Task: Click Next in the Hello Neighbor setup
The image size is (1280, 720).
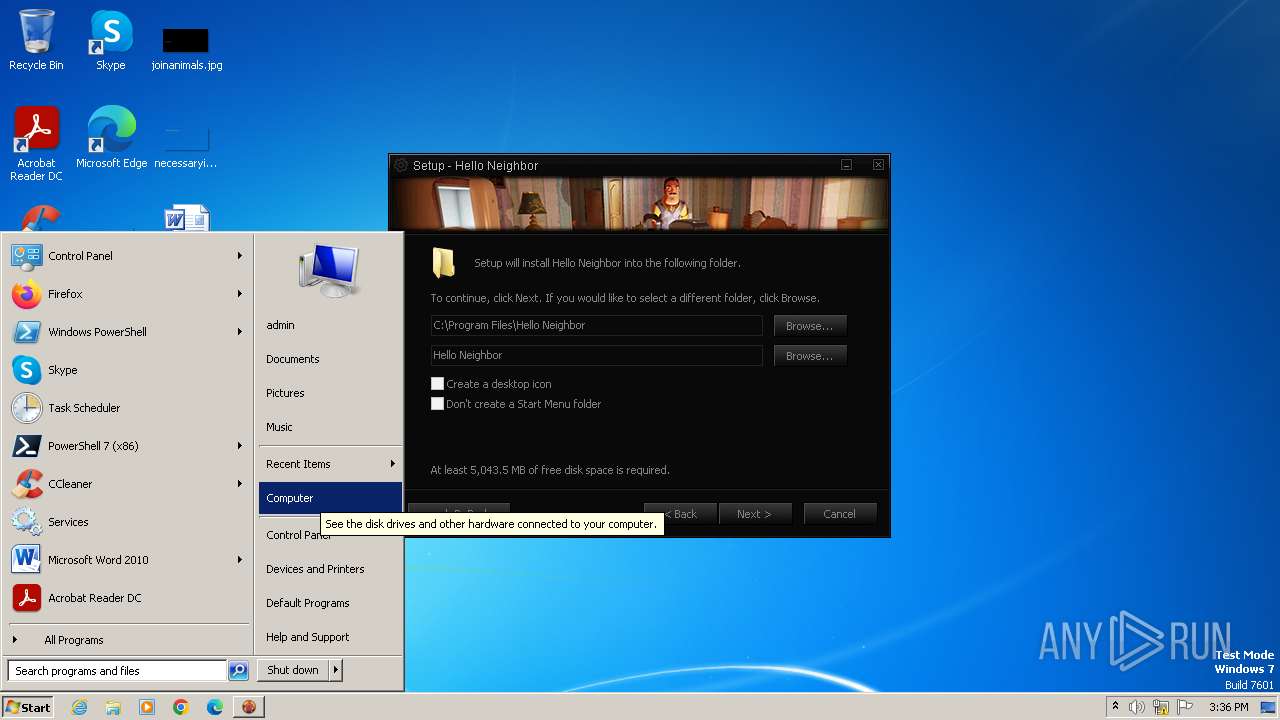Action: pos(756,514)
